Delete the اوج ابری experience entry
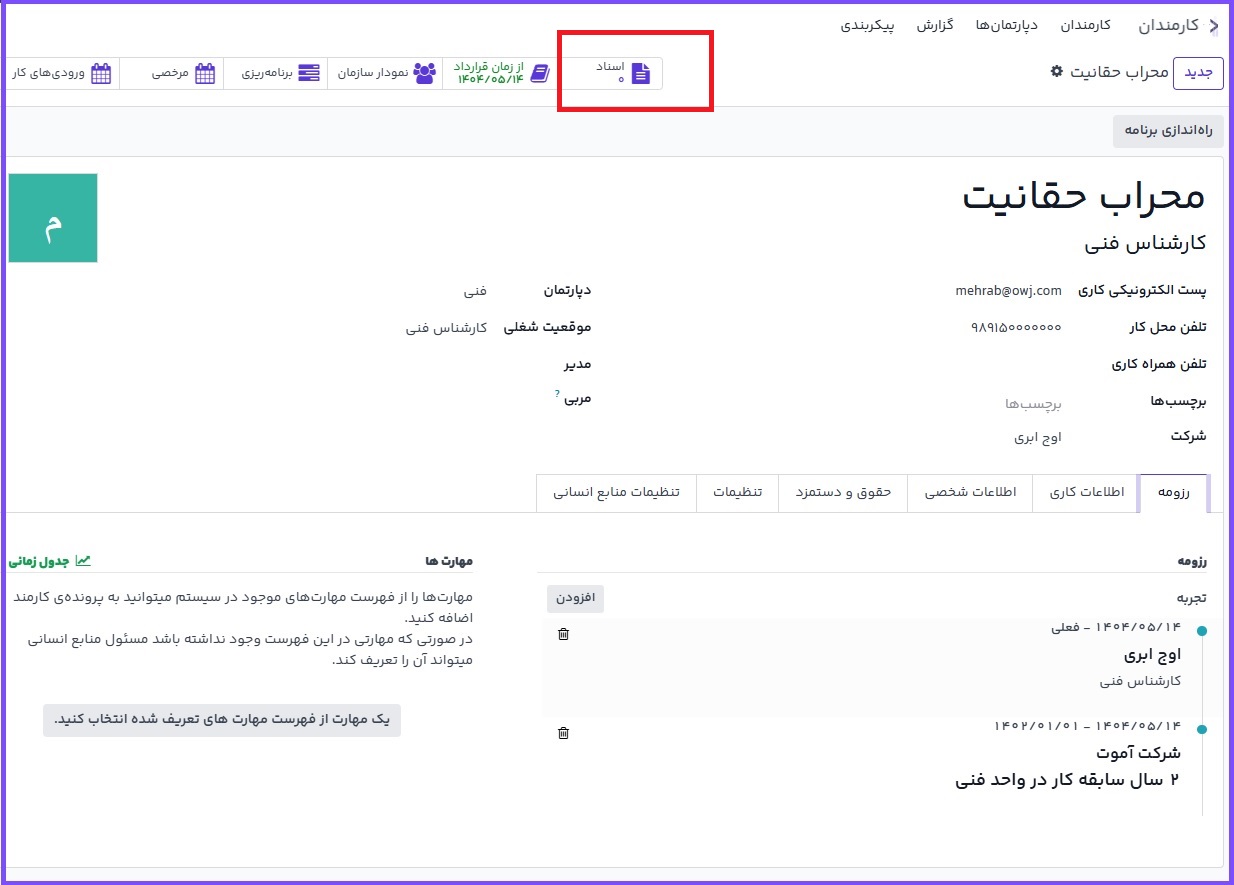 563,634
